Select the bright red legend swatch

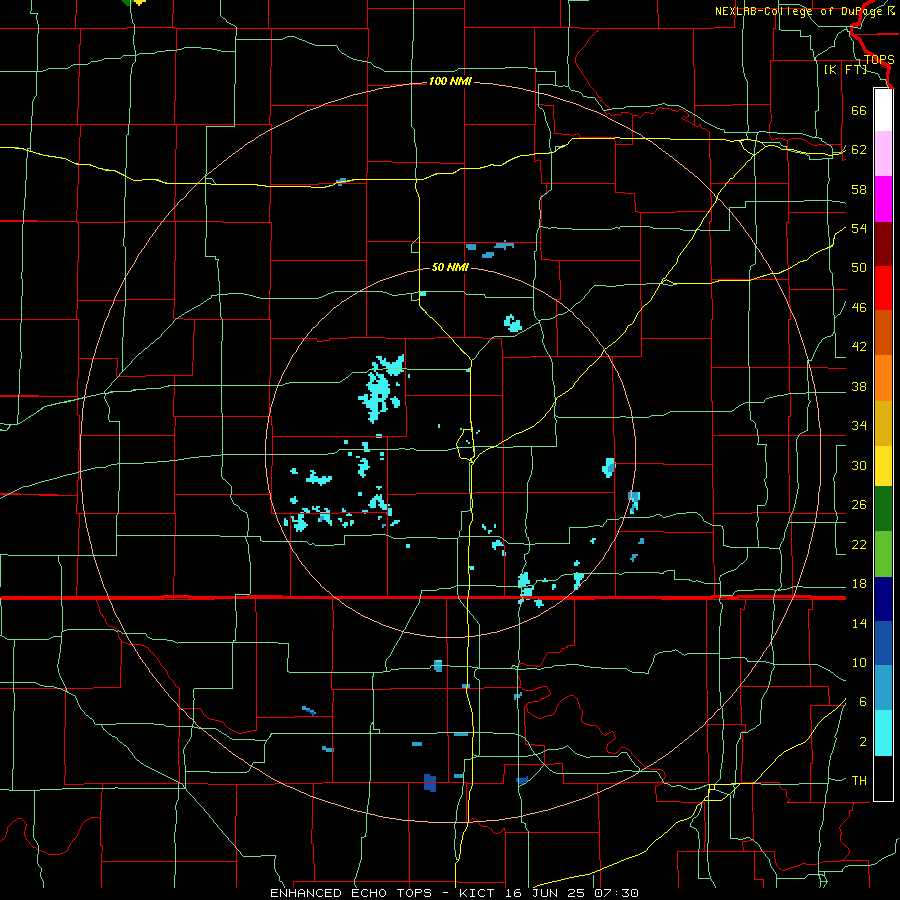pos(883,288)
